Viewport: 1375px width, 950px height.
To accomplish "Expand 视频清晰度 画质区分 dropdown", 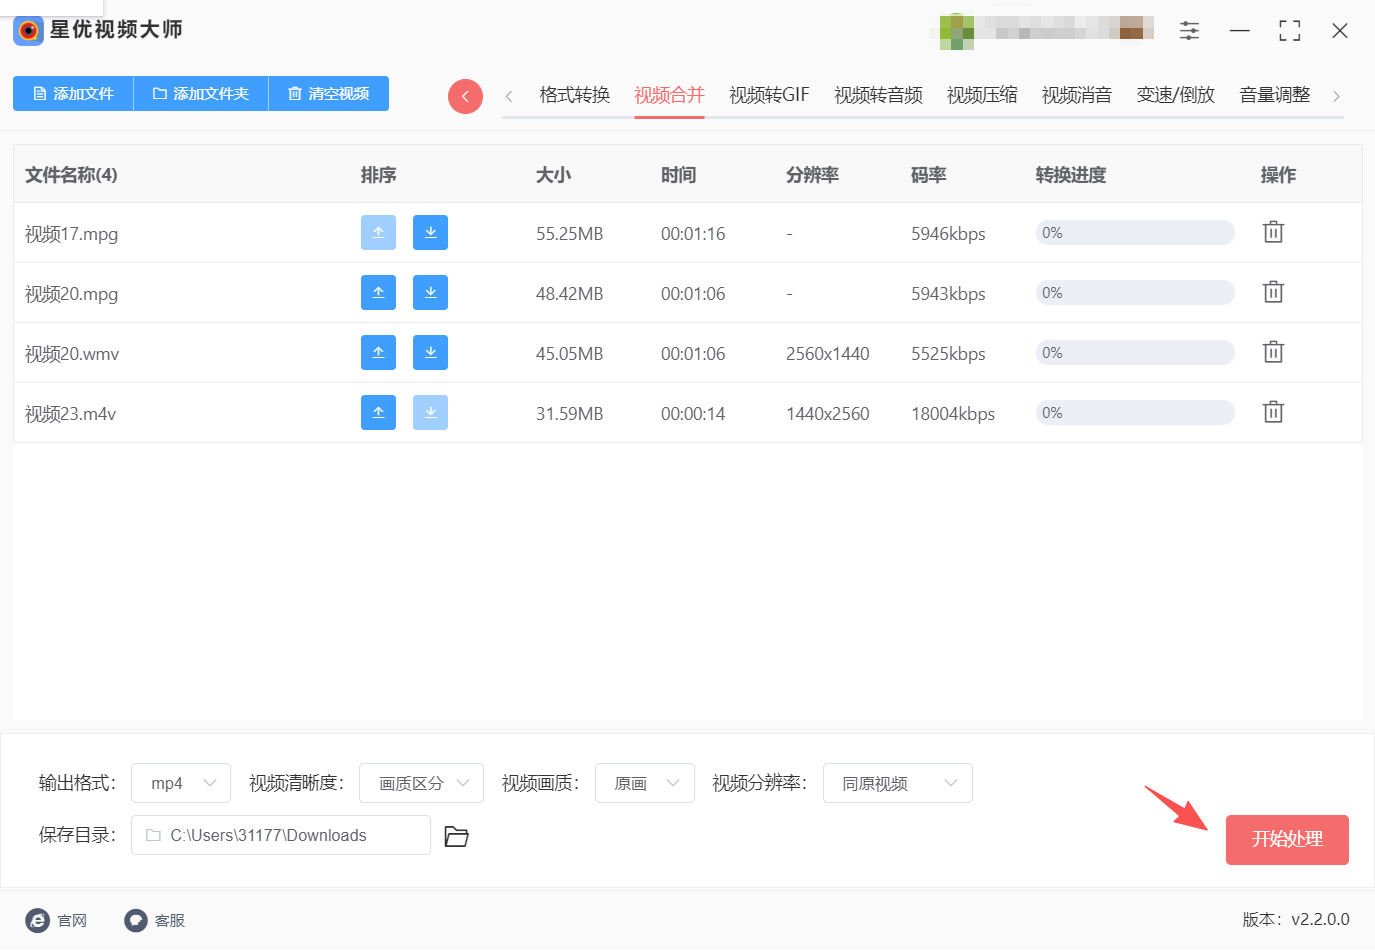I will (x=421, y=783).
